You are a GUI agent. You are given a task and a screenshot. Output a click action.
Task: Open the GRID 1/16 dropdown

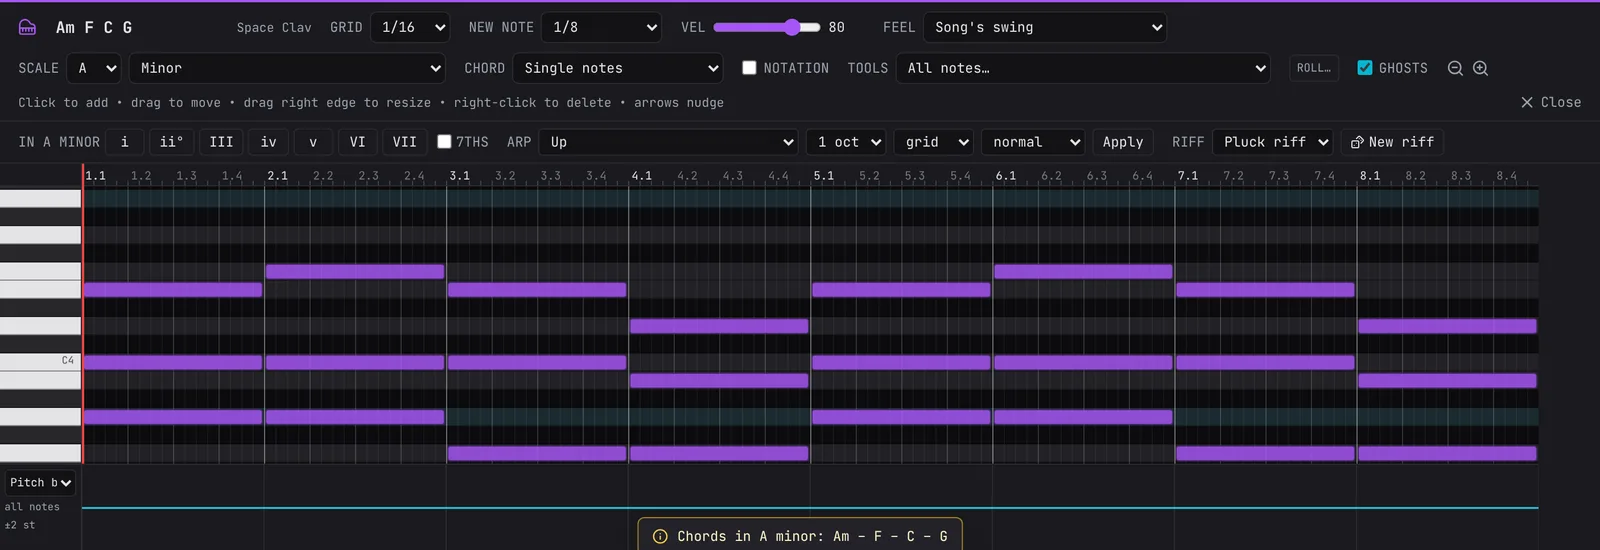[410, 27]
